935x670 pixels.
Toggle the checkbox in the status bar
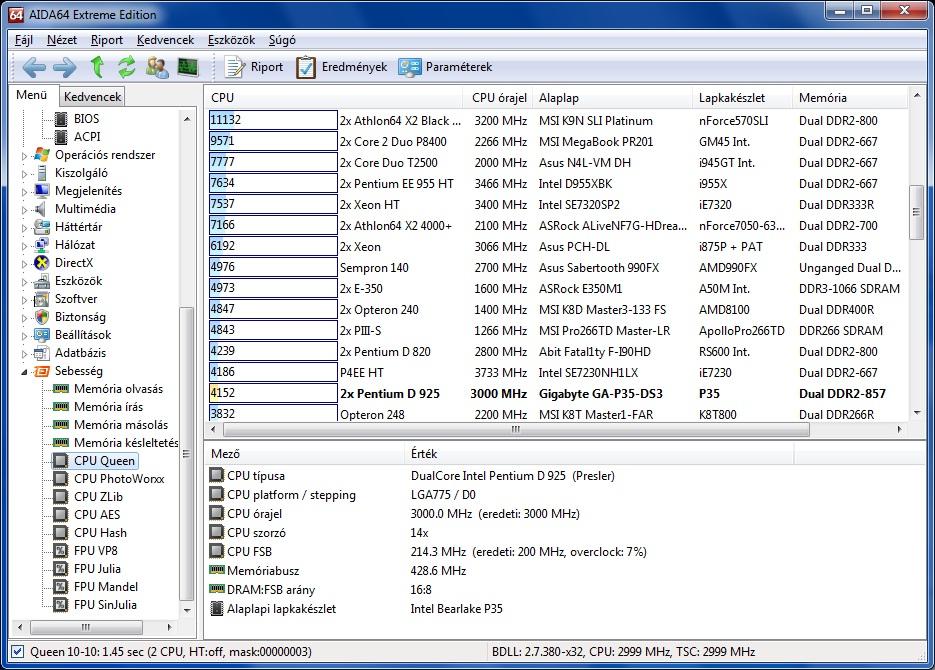tap(18, 652)
